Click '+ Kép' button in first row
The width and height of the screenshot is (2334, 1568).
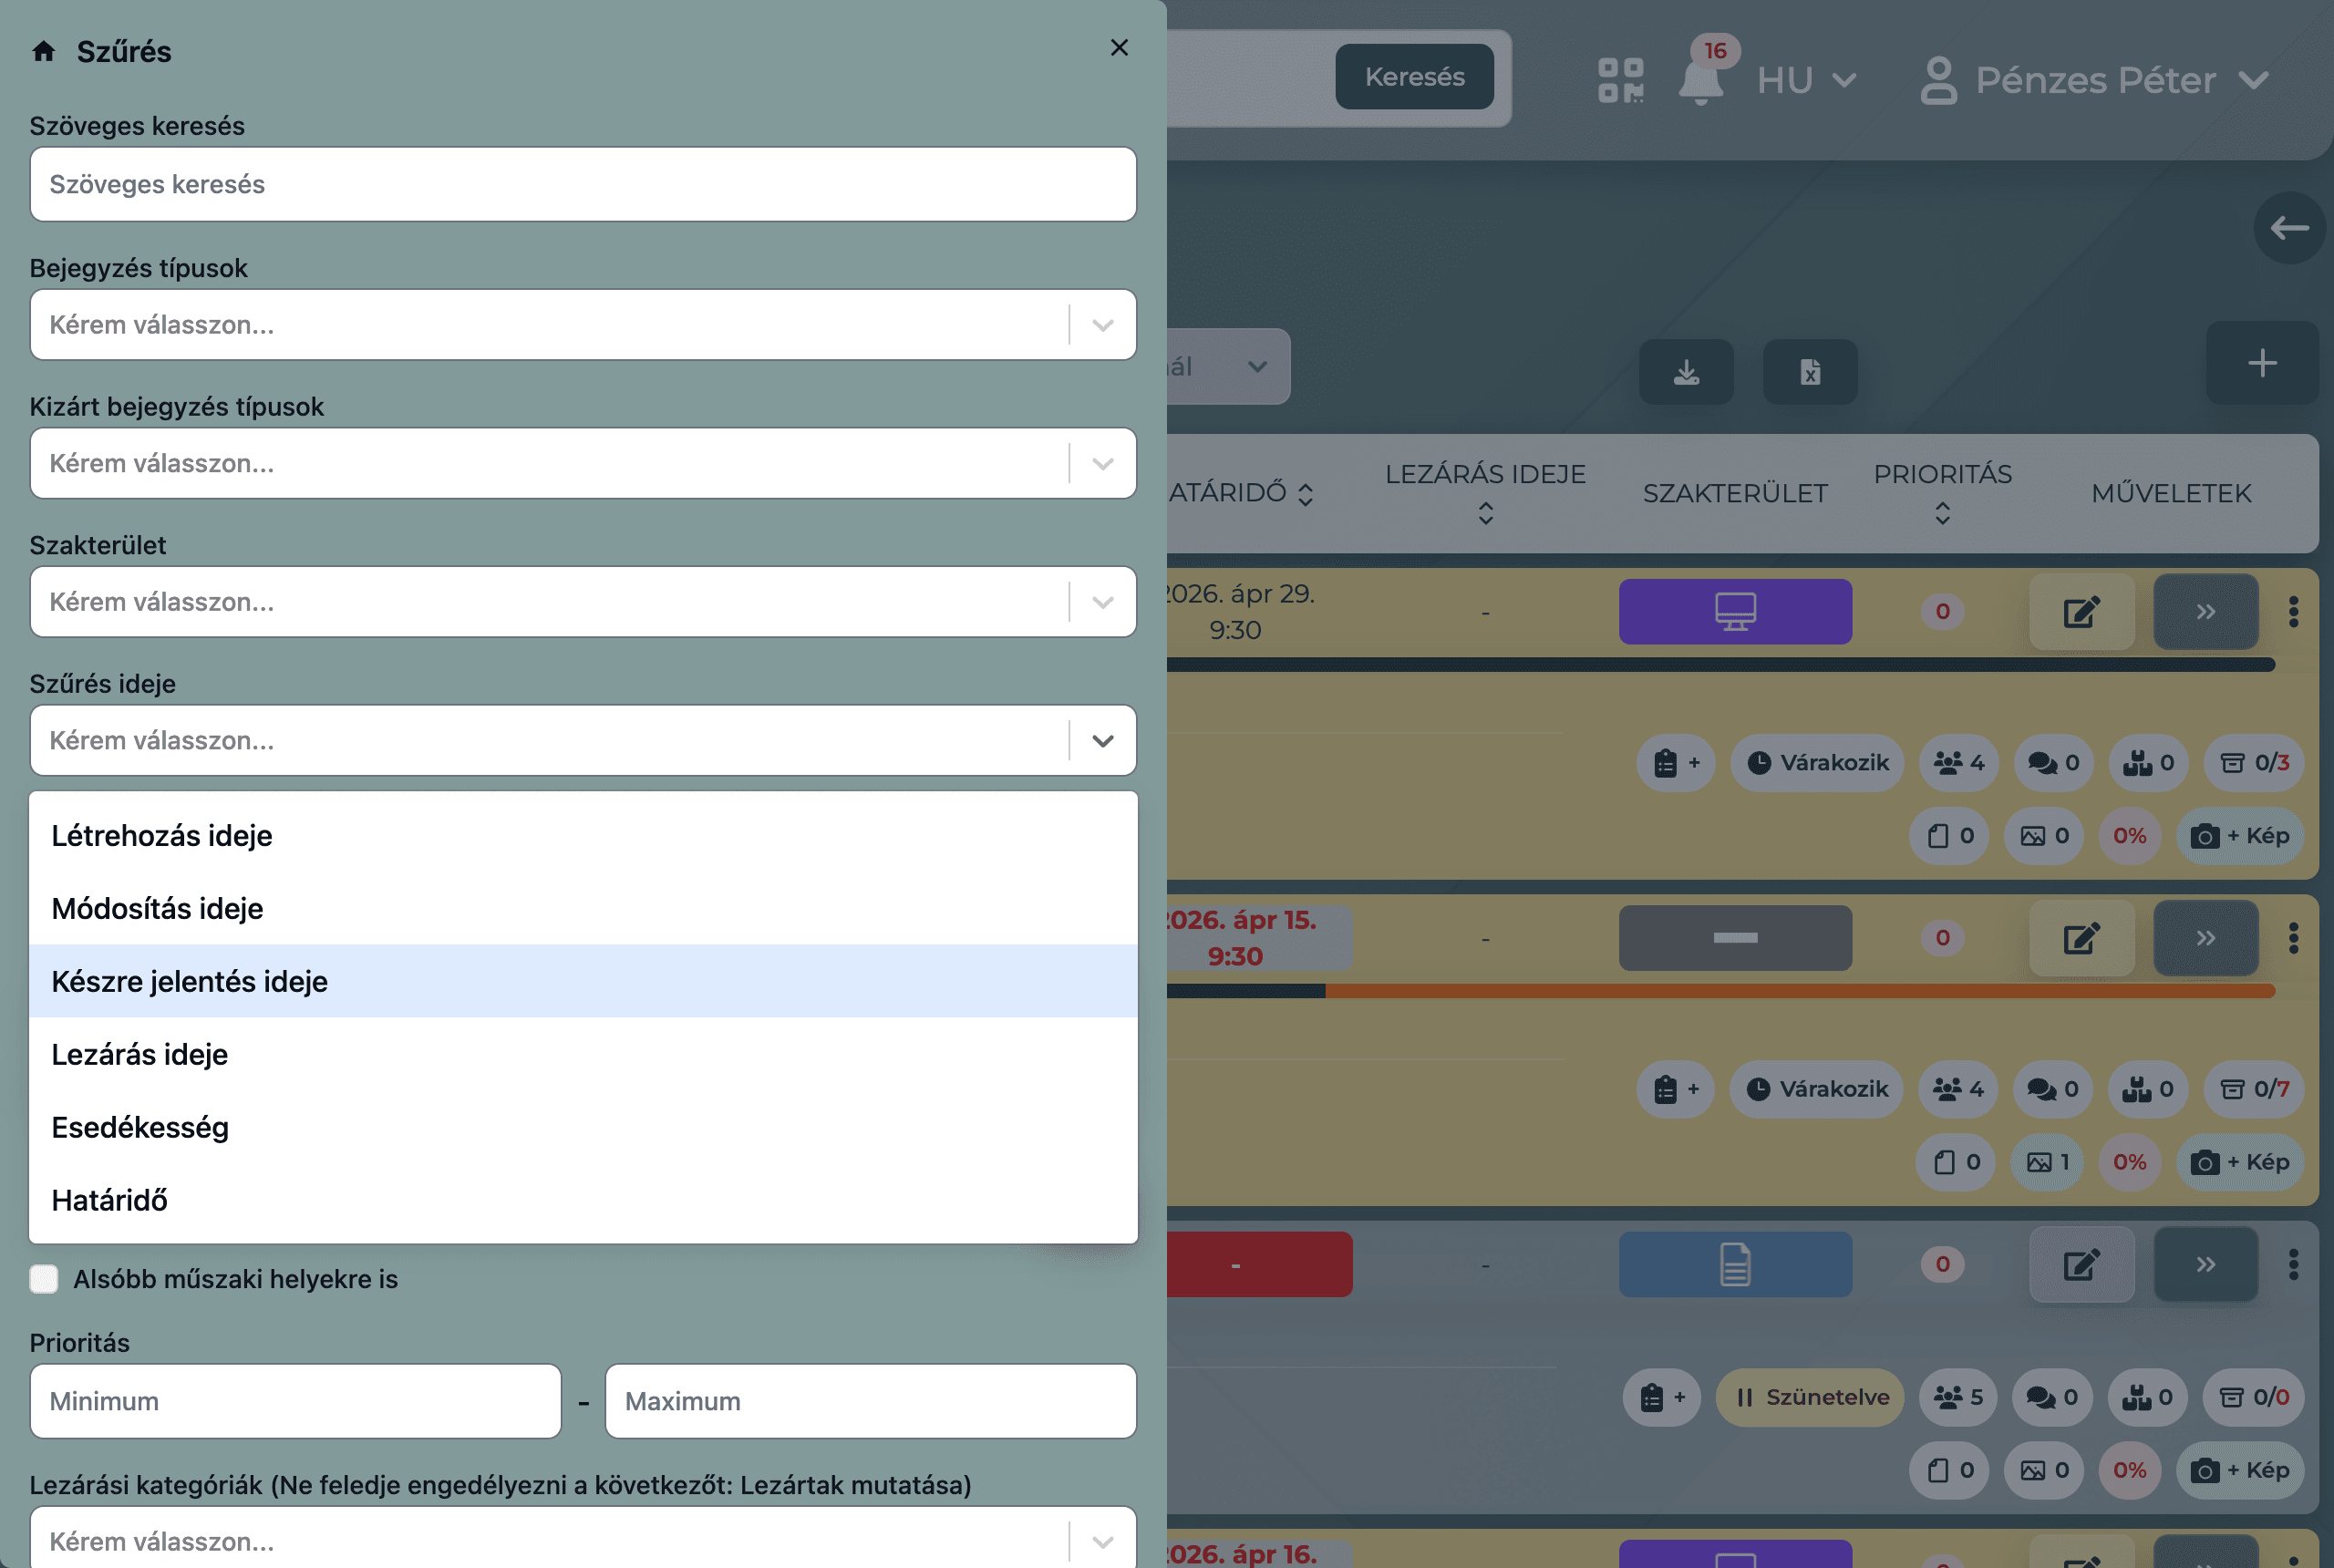[x=2239, y=836]
